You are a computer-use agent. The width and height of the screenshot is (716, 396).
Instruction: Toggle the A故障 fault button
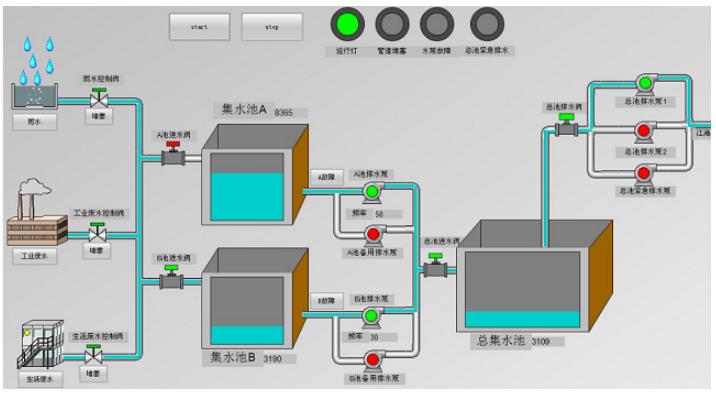coord(326,177)
